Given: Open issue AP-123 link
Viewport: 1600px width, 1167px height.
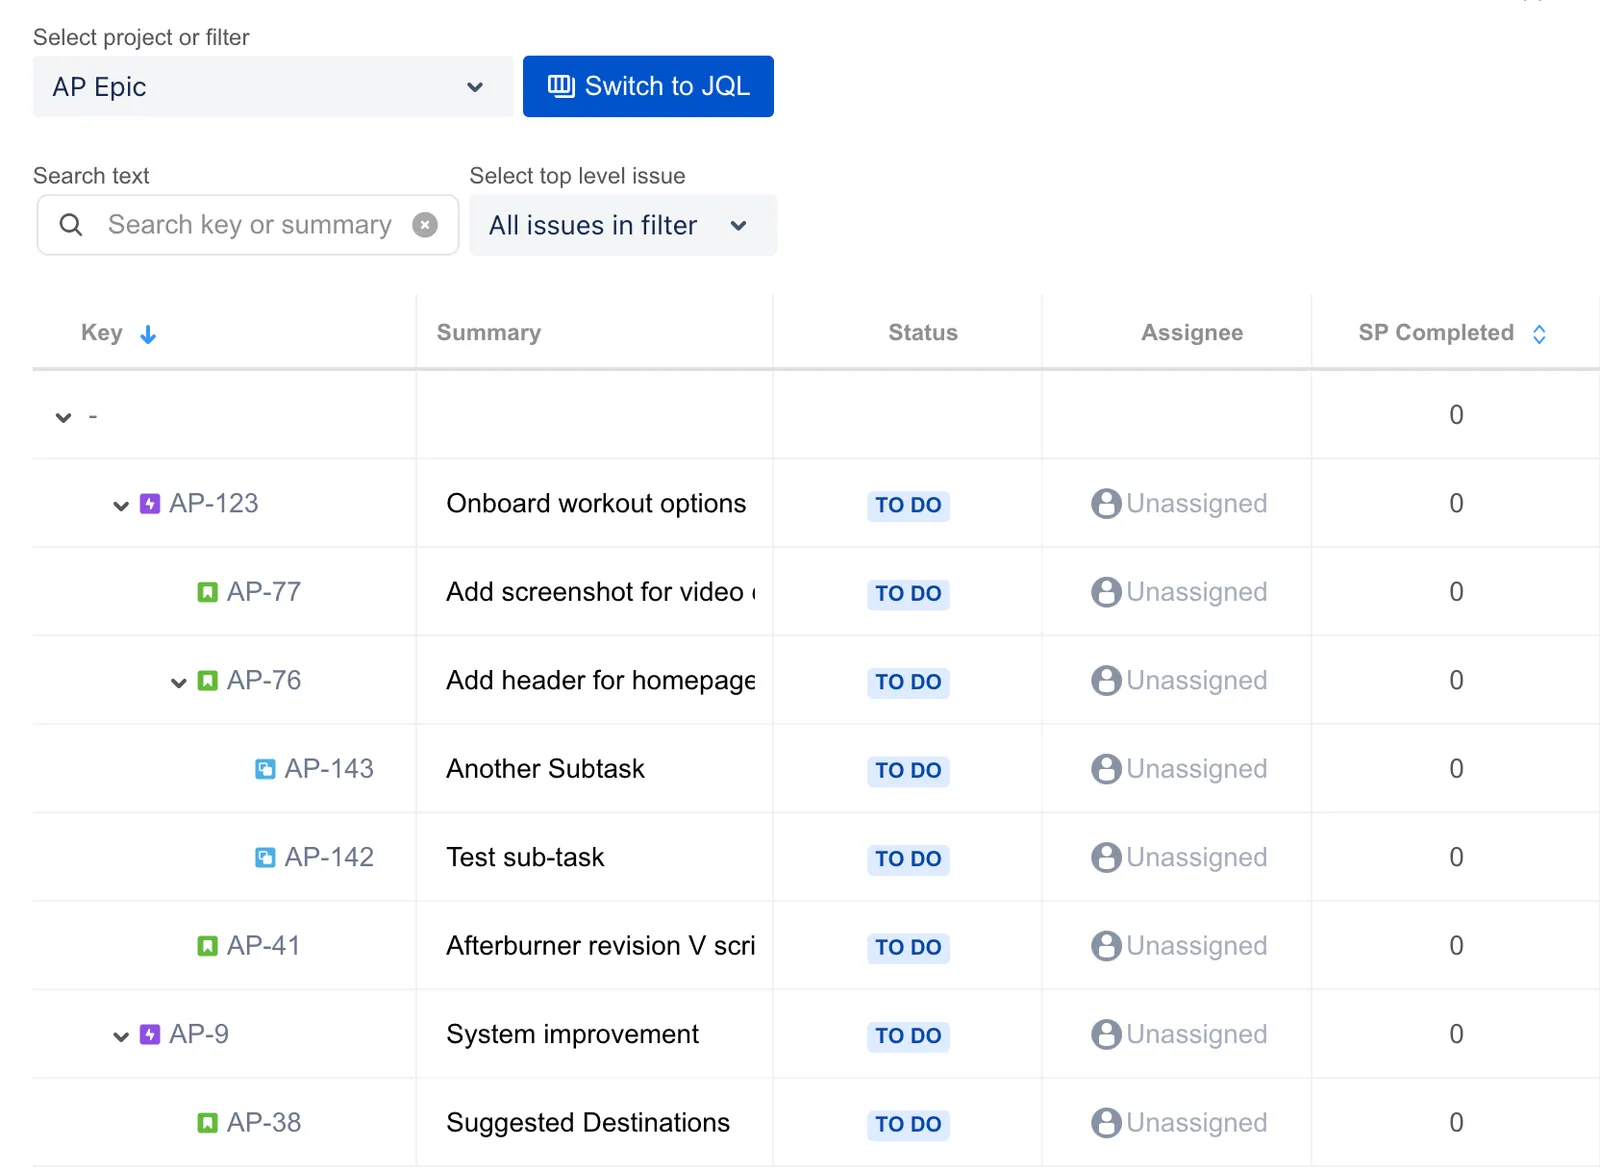Looking at the screenshot, I should coord(214,503).
